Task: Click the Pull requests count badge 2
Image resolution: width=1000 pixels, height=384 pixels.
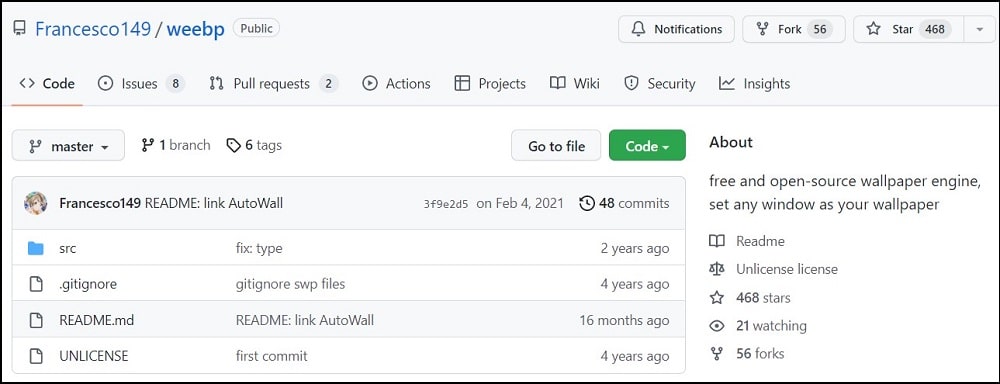Action: (x=328, y=84)
